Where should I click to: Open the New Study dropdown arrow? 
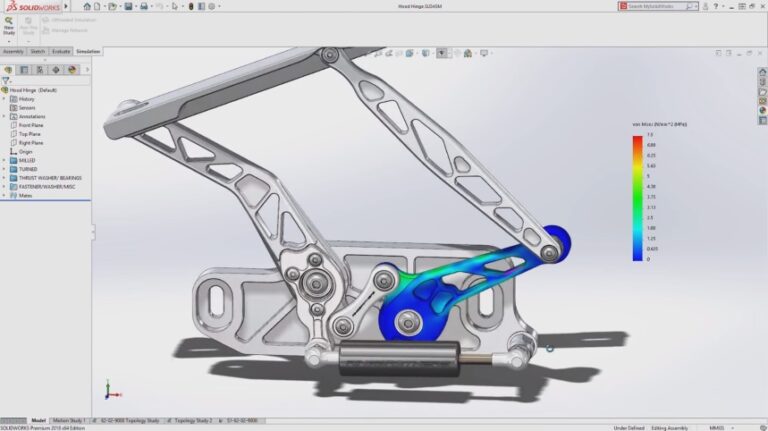9,41
